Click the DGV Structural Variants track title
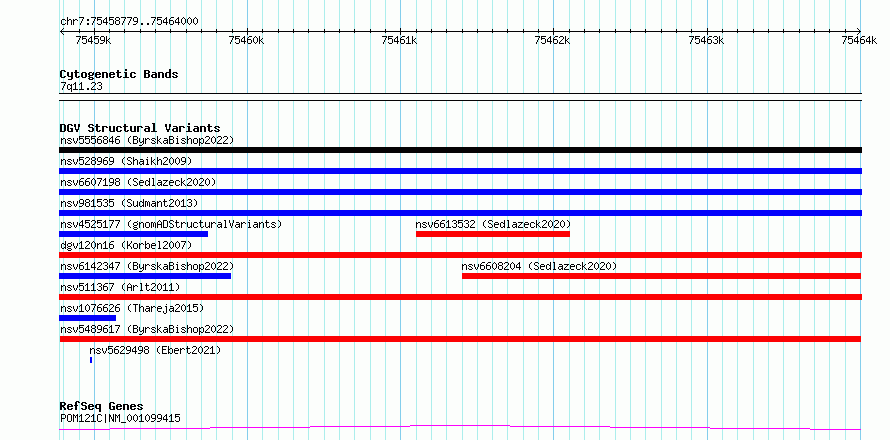 point(140,128)
